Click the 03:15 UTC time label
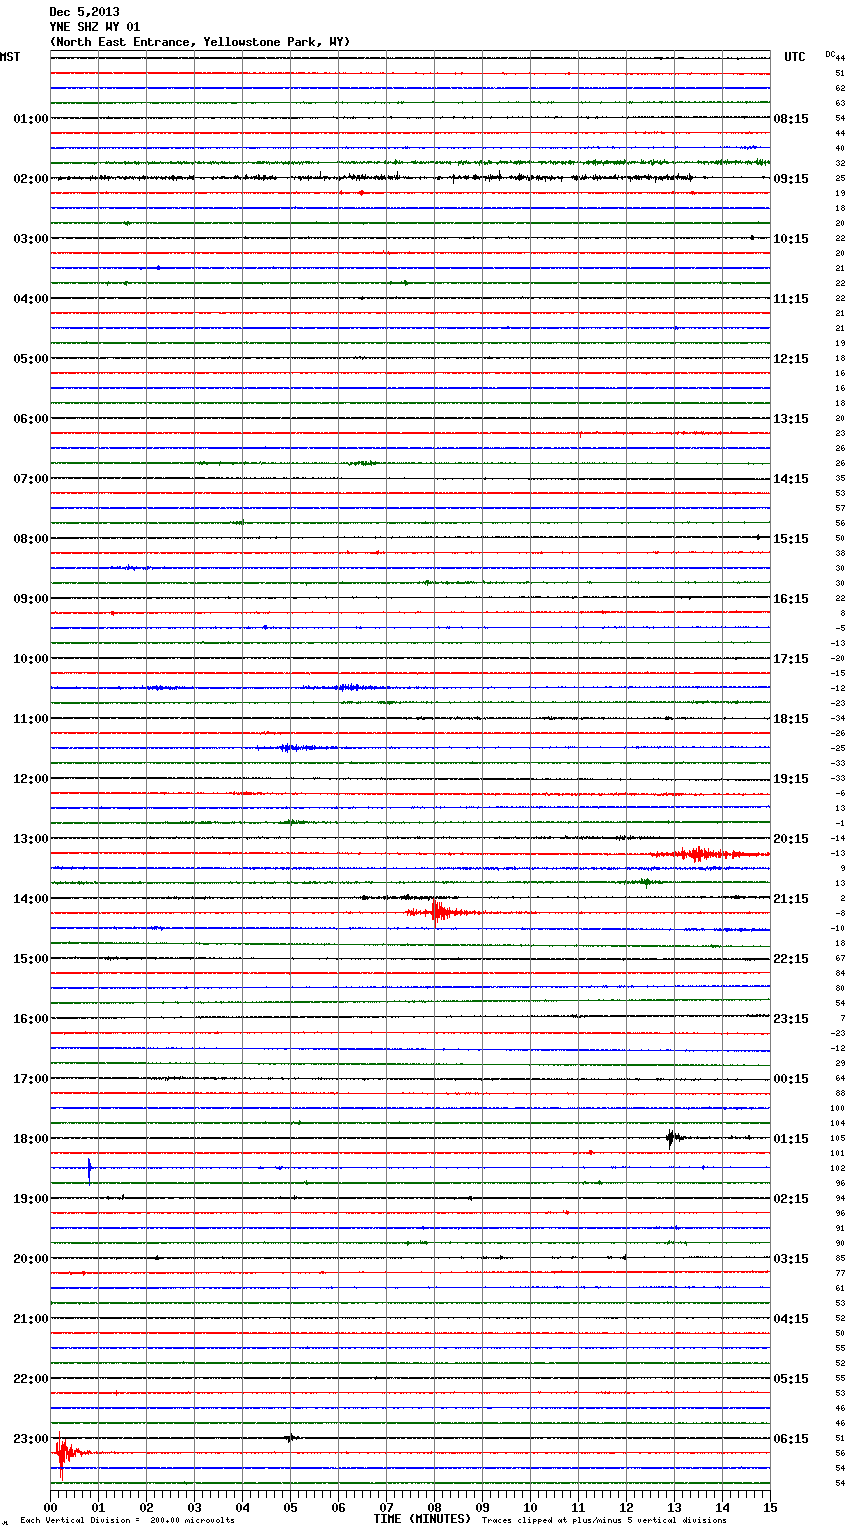Screen dimensions: 850x1534 coord(791,1258)
